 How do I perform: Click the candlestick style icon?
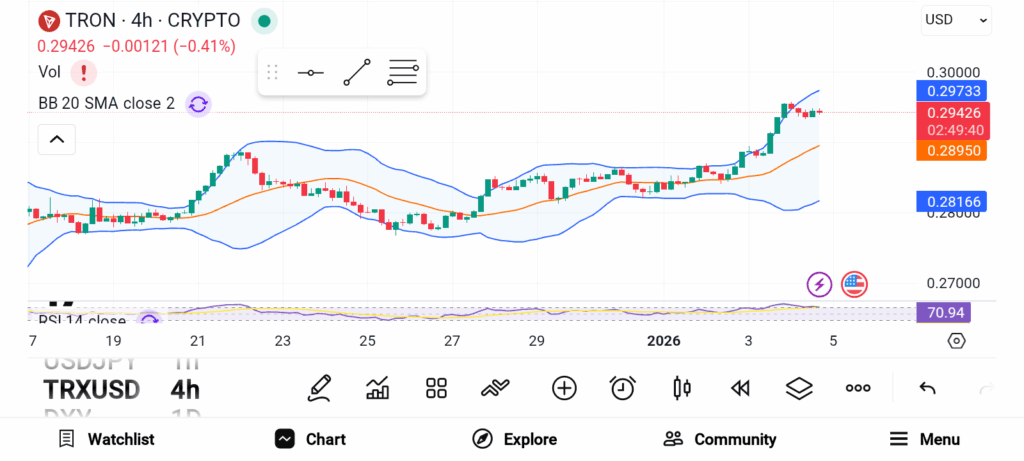click(682, 388)
